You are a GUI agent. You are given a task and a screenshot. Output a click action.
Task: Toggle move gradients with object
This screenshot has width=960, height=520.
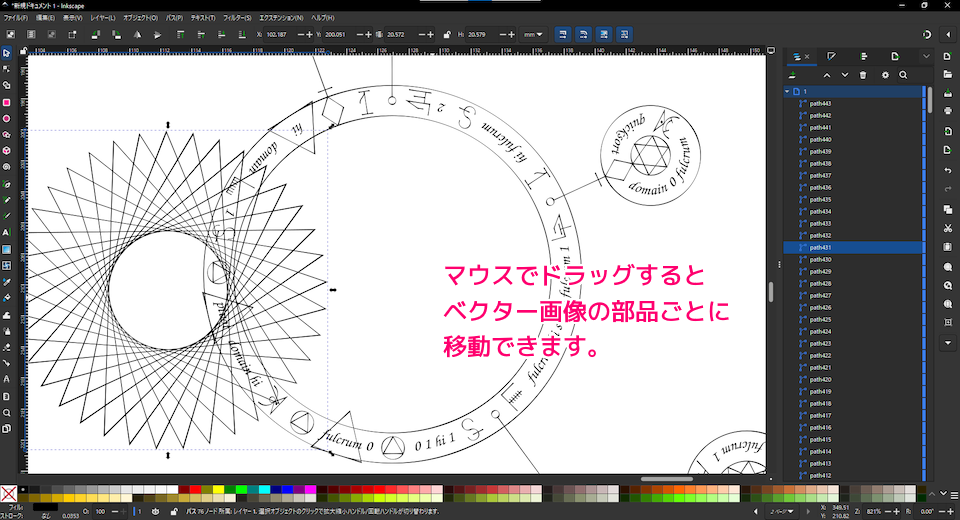click(x=604, y=35)
